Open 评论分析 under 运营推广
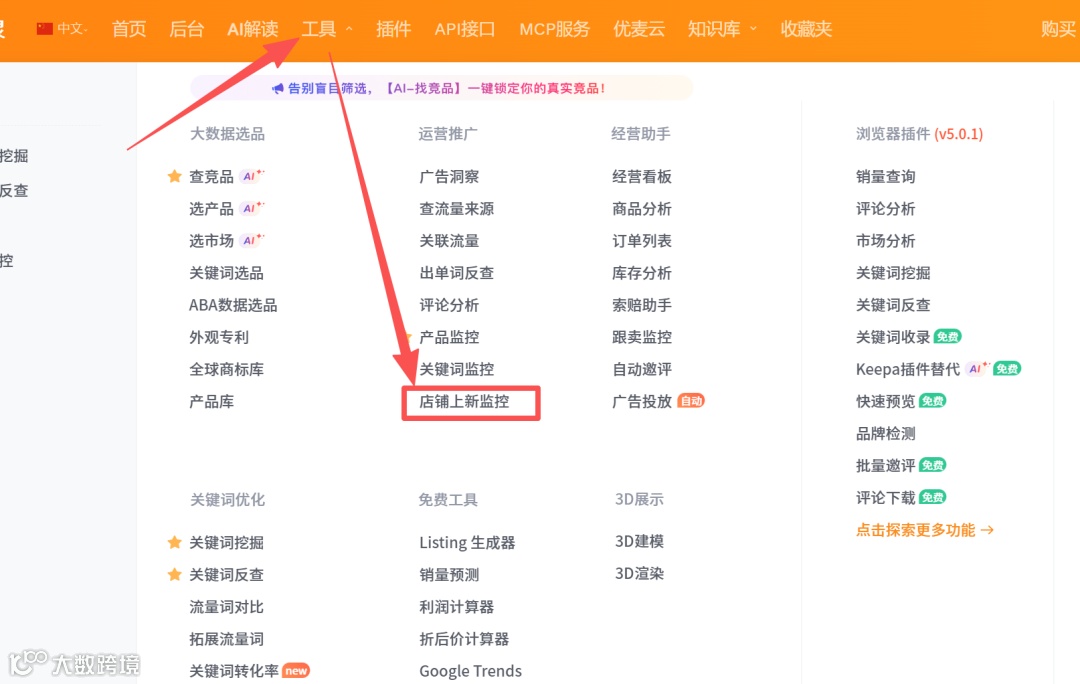Image resolution: width=1080 pixels, height=684 pixels. click(449, 305)
